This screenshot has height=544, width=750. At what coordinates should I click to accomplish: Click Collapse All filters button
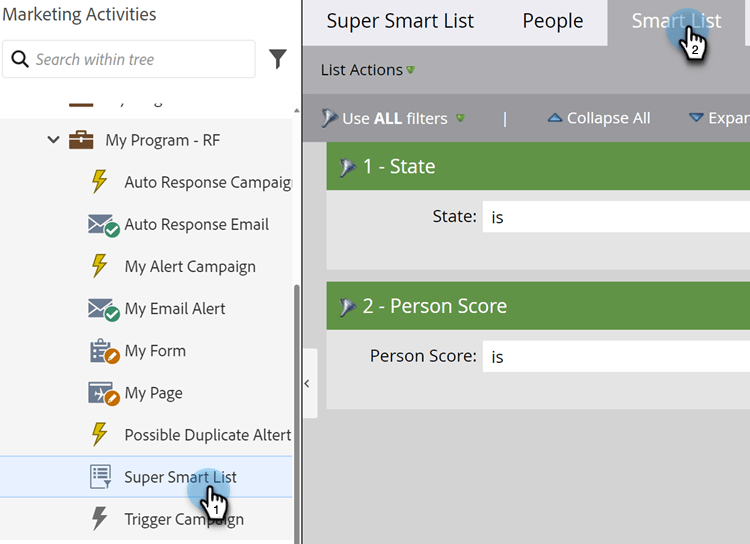[598, 118]
